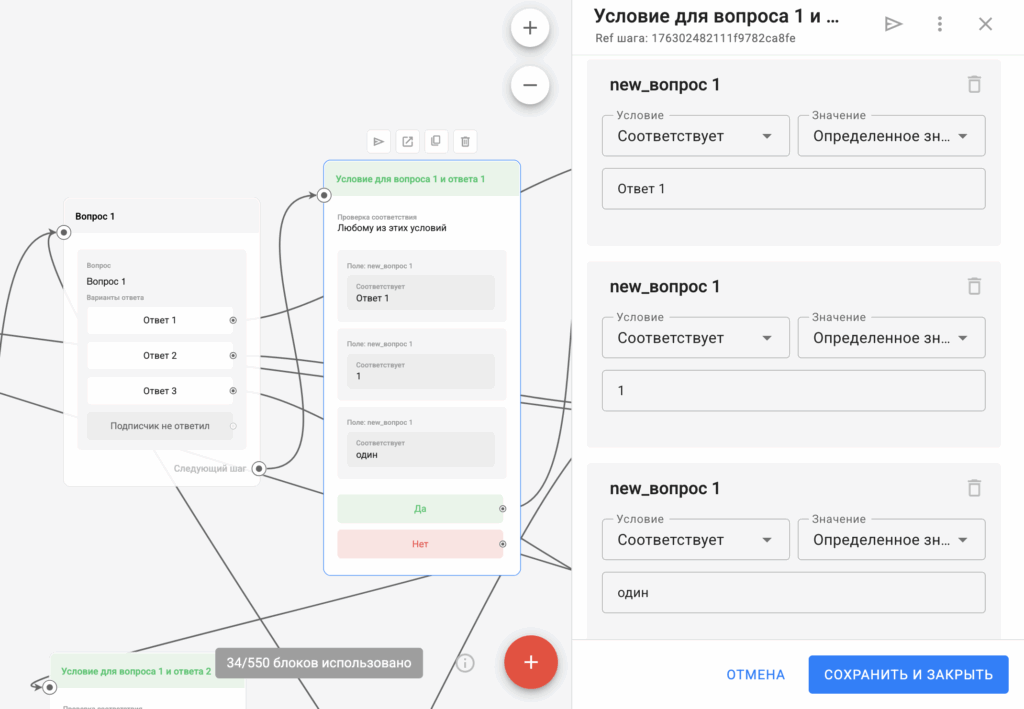The width and height of the screenshot is (1024, 709).
Task: Click the ОТМЕНА button
Action: (755, 675)
